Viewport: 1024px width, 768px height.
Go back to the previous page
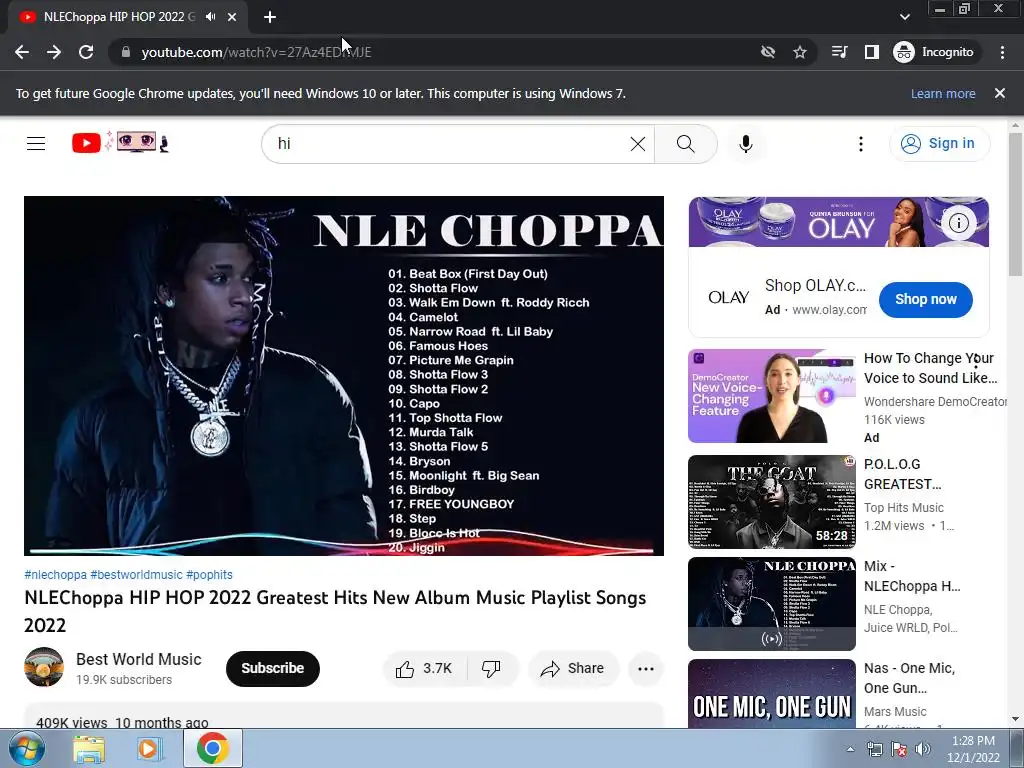pyautogui.click(x=22, y=52)
